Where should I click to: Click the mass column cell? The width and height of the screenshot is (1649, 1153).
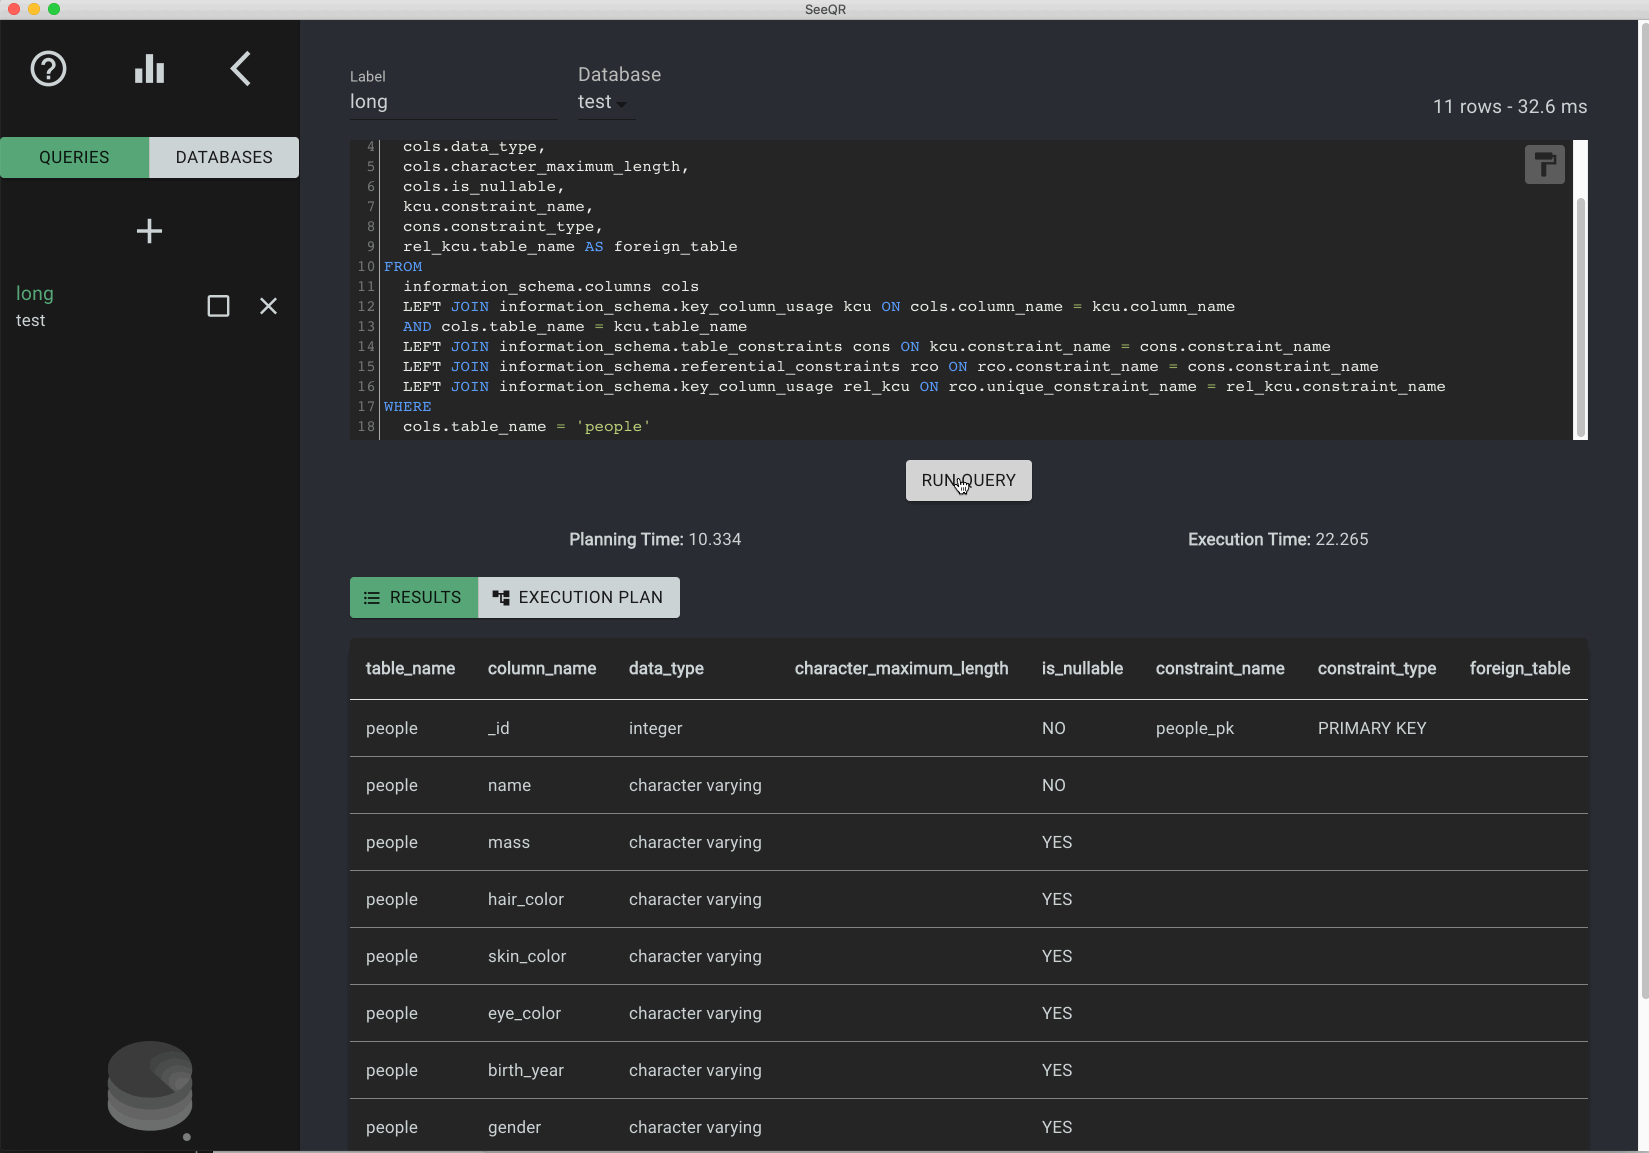509,842
